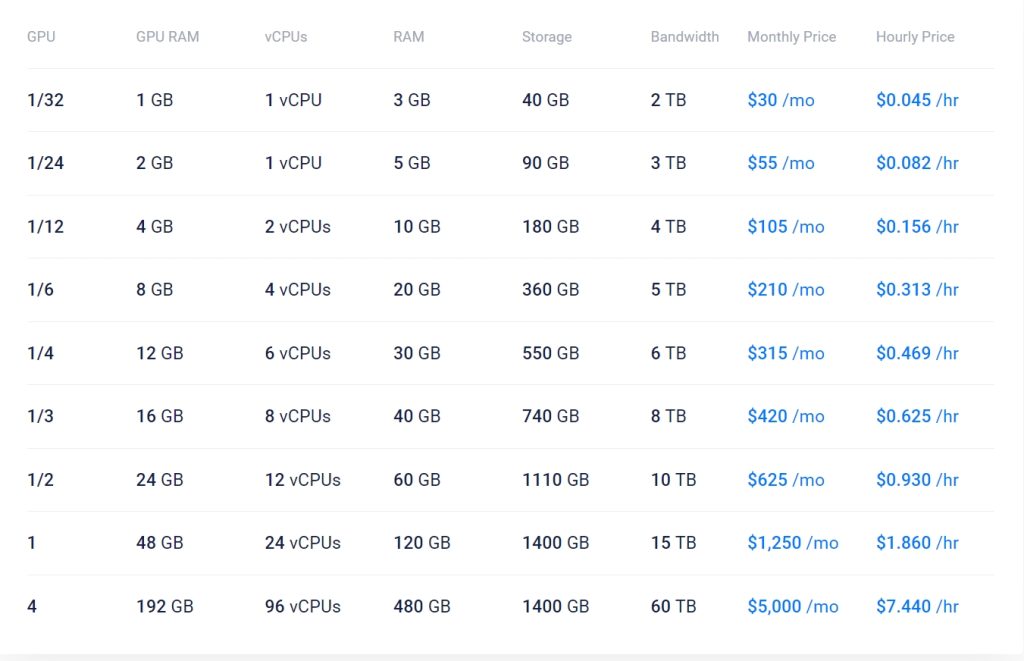The width and height of the screenshot is (1024, 661).
Task: Click the $30 /mo monthly price link
Action: pyautogui.click(x=780, y=100)
